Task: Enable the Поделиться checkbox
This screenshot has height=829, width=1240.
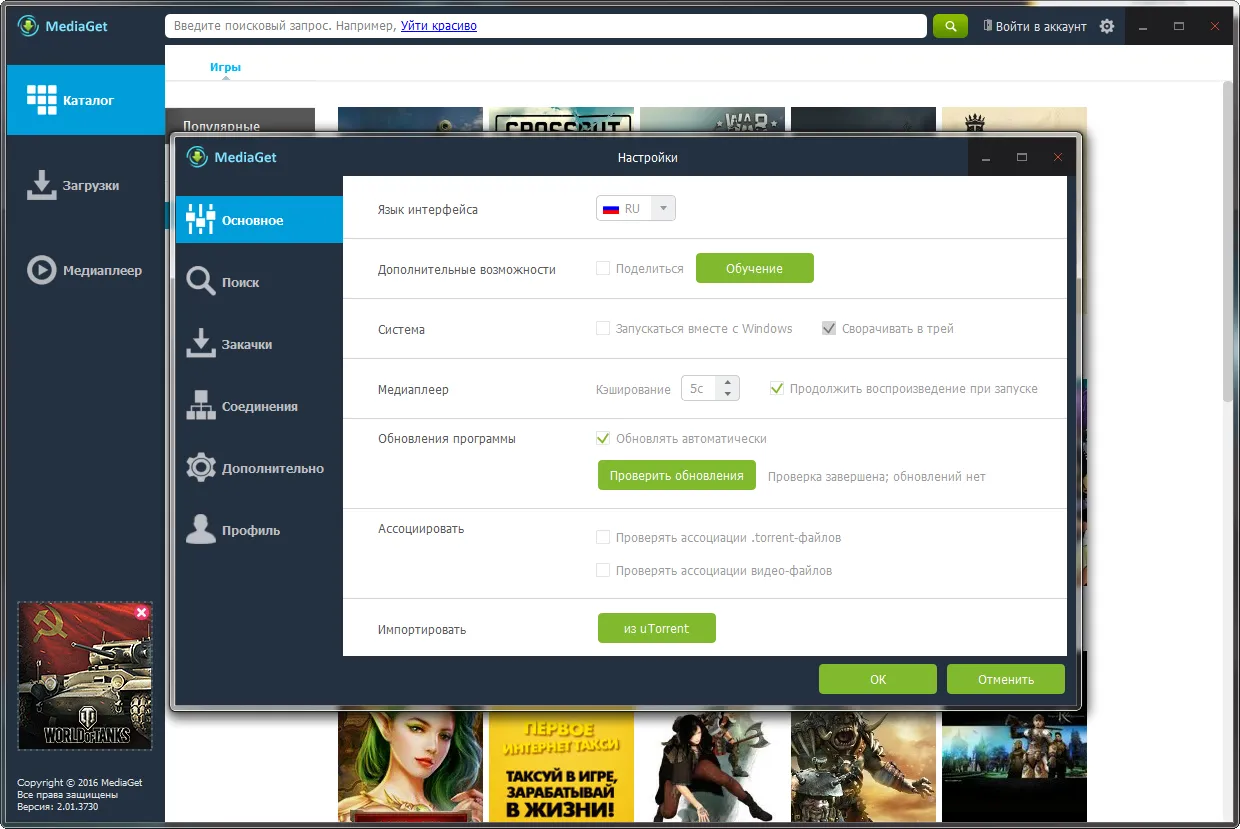Action: tap(603, 268)
